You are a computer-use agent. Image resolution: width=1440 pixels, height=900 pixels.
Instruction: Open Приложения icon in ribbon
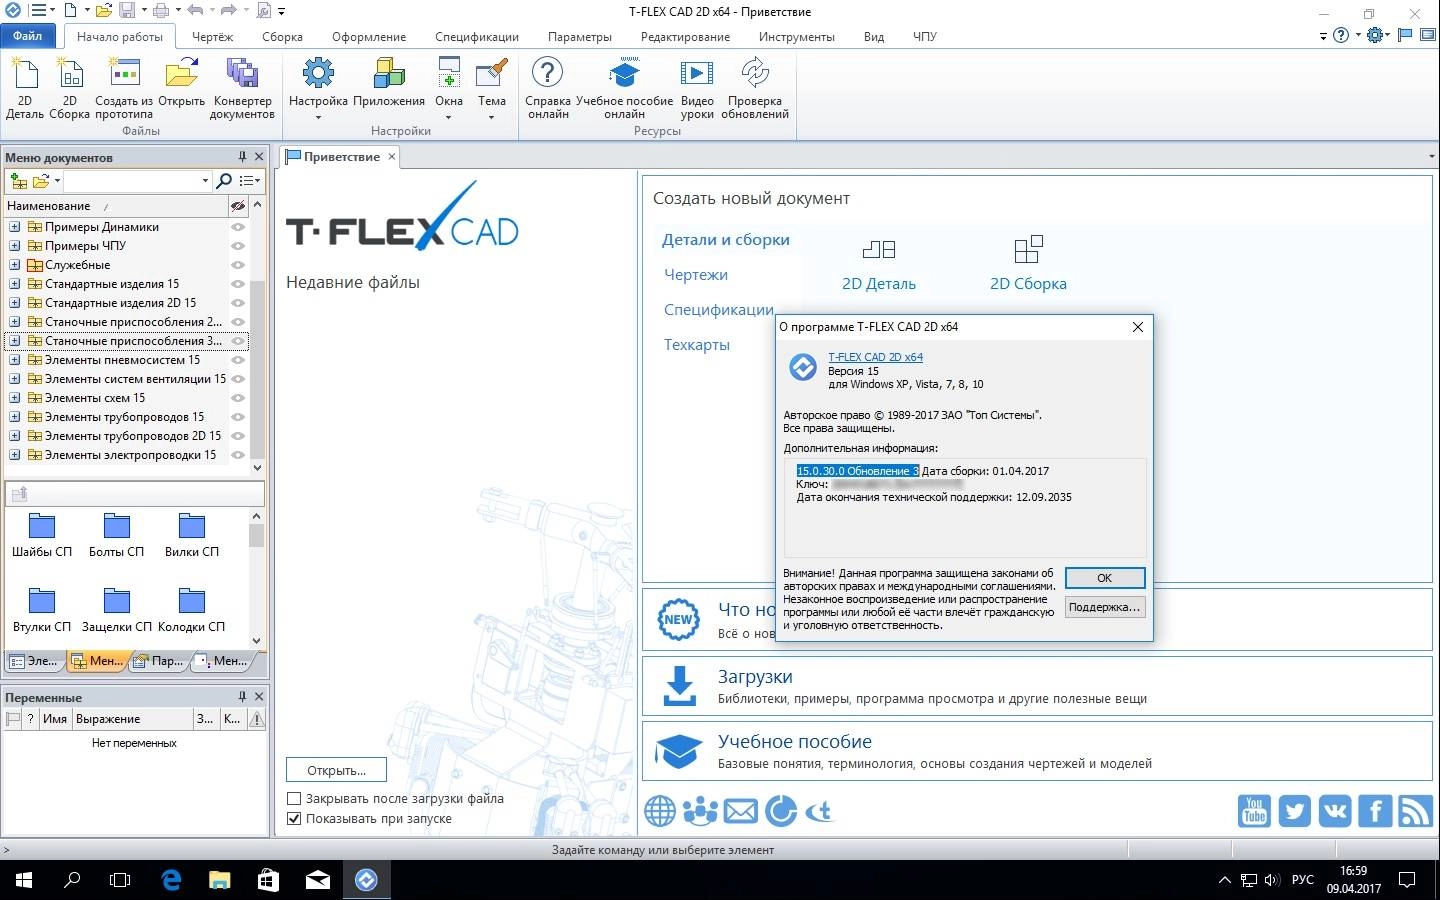(389, 75)
